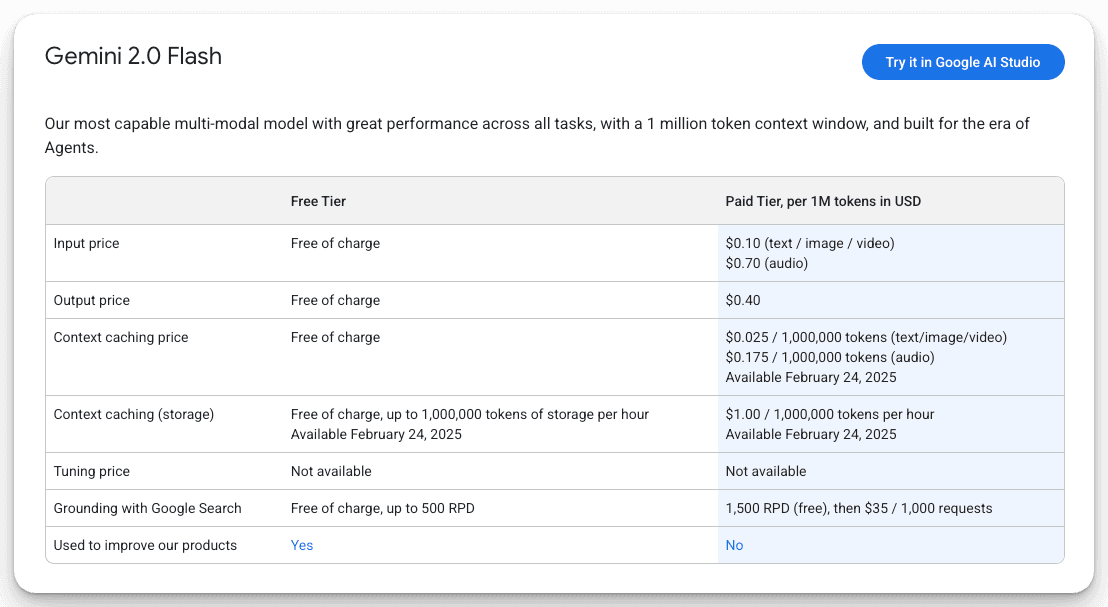Viewport: 1108px width, 607px height.
Task: Click the 1,500 RPD grounding pricing cell
Action: pyautogui.click(x=858, y=508)
